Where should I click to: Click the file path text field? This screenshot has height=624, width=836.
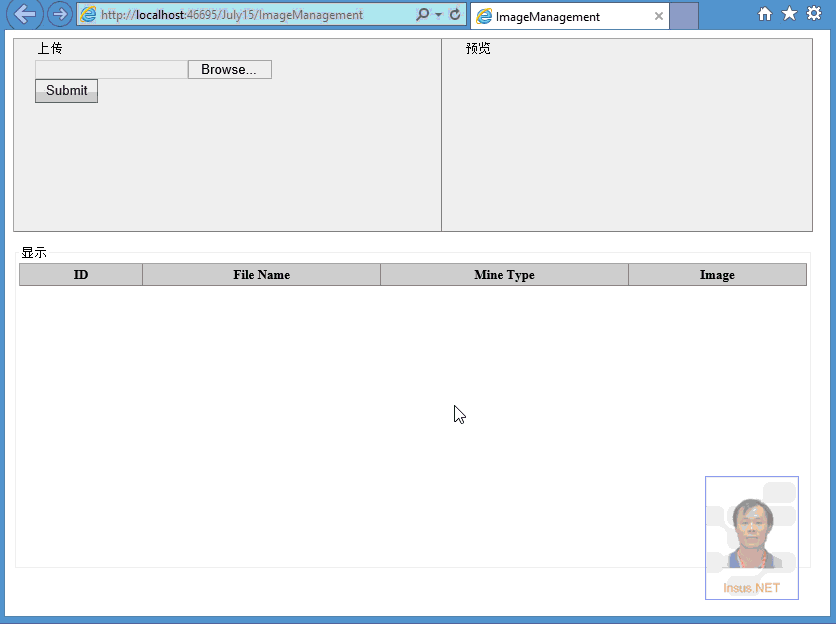coord(111,69)
